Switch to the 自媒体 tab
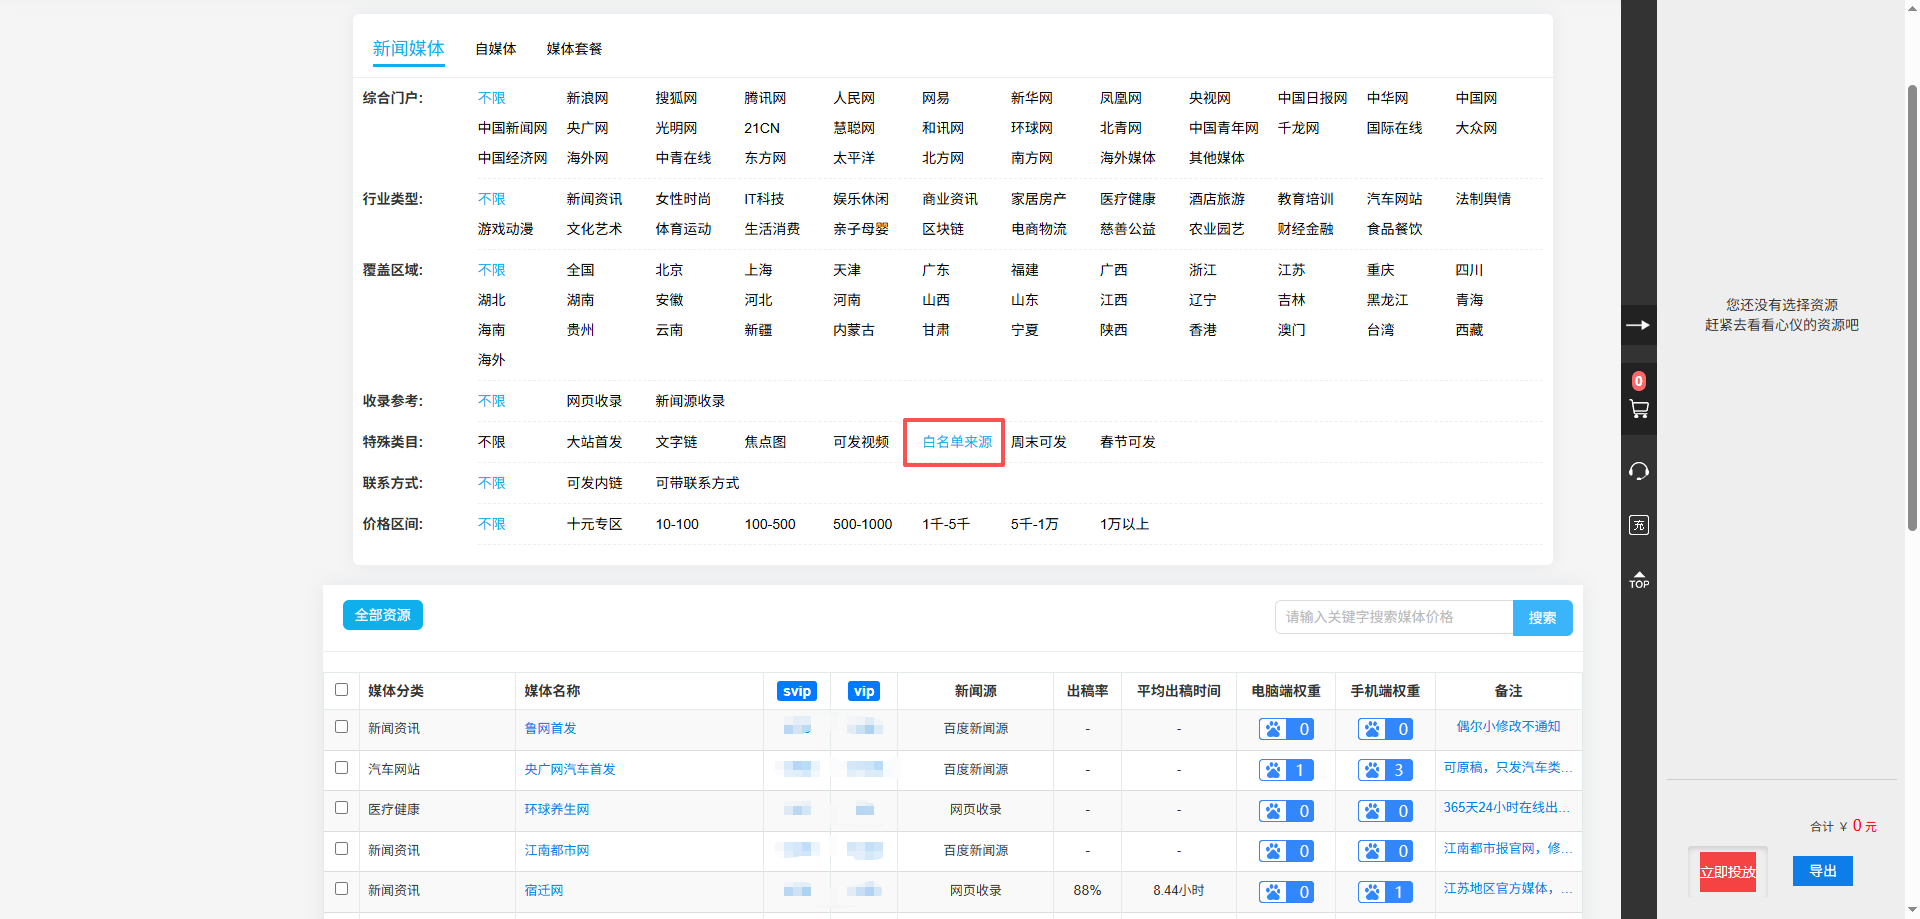The image size is (1920, 919). pos(495,49)
